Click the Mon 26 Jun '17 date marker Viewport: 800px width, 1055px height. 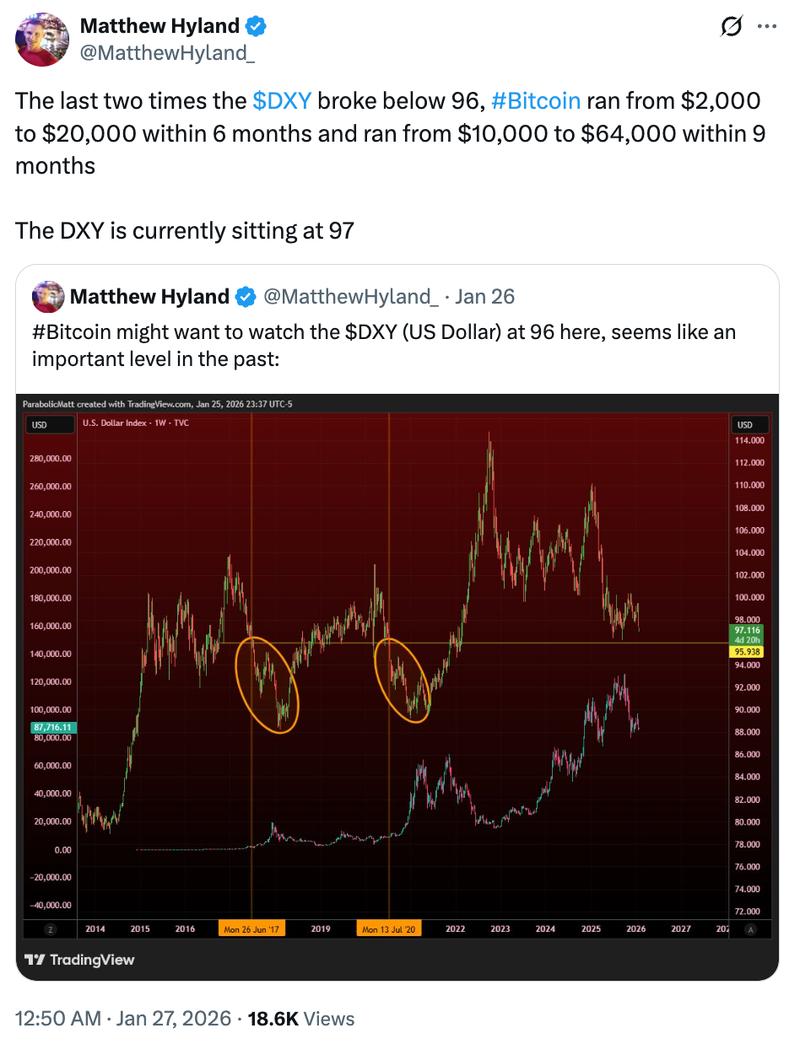click(251, 927)
